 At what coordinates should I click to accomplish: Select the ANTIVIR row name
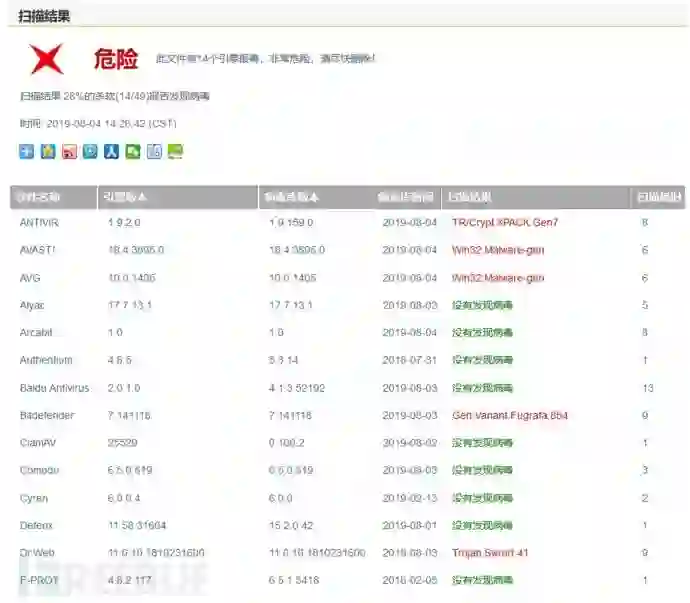tap(39, 223)
